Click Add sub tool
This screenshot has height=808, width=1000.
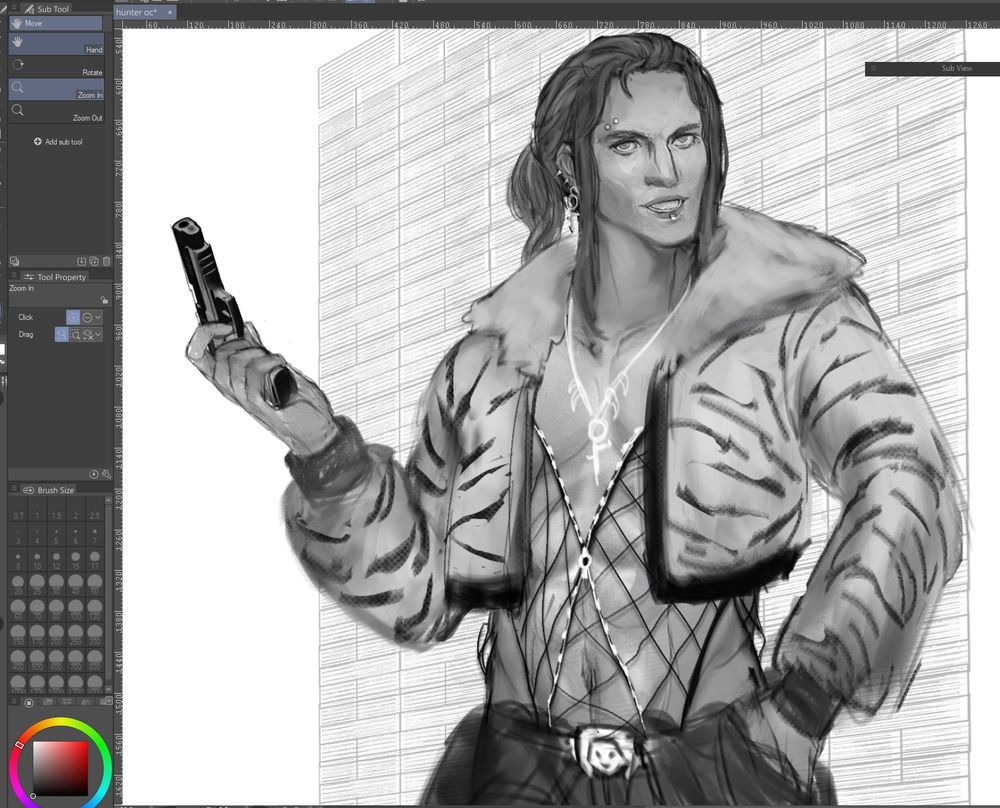click(58, 142)
